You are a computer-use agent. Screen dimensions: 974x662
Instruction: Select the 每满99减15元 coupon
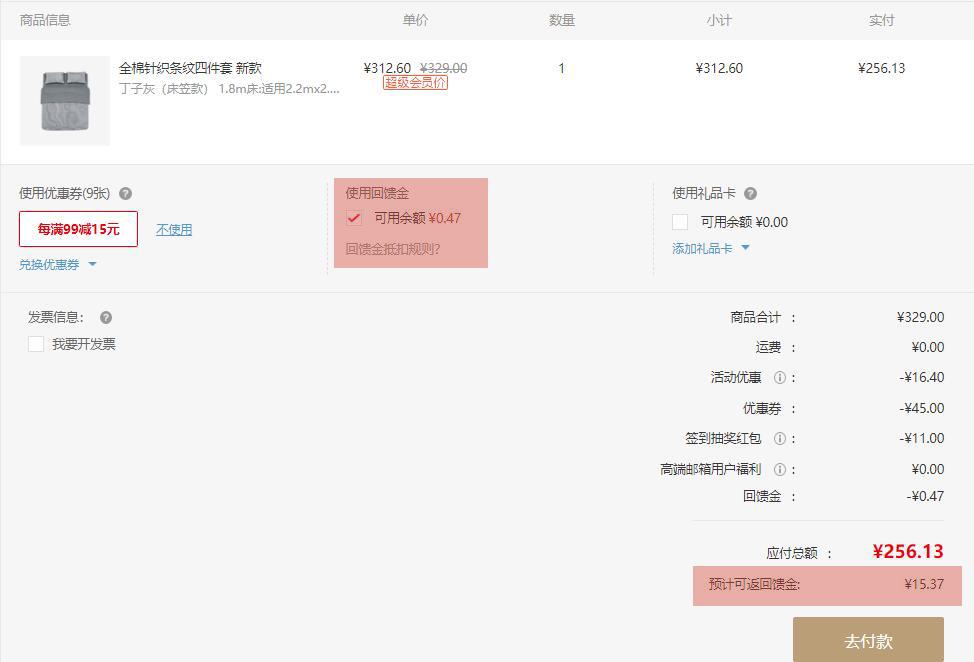[x=77, y=229]
